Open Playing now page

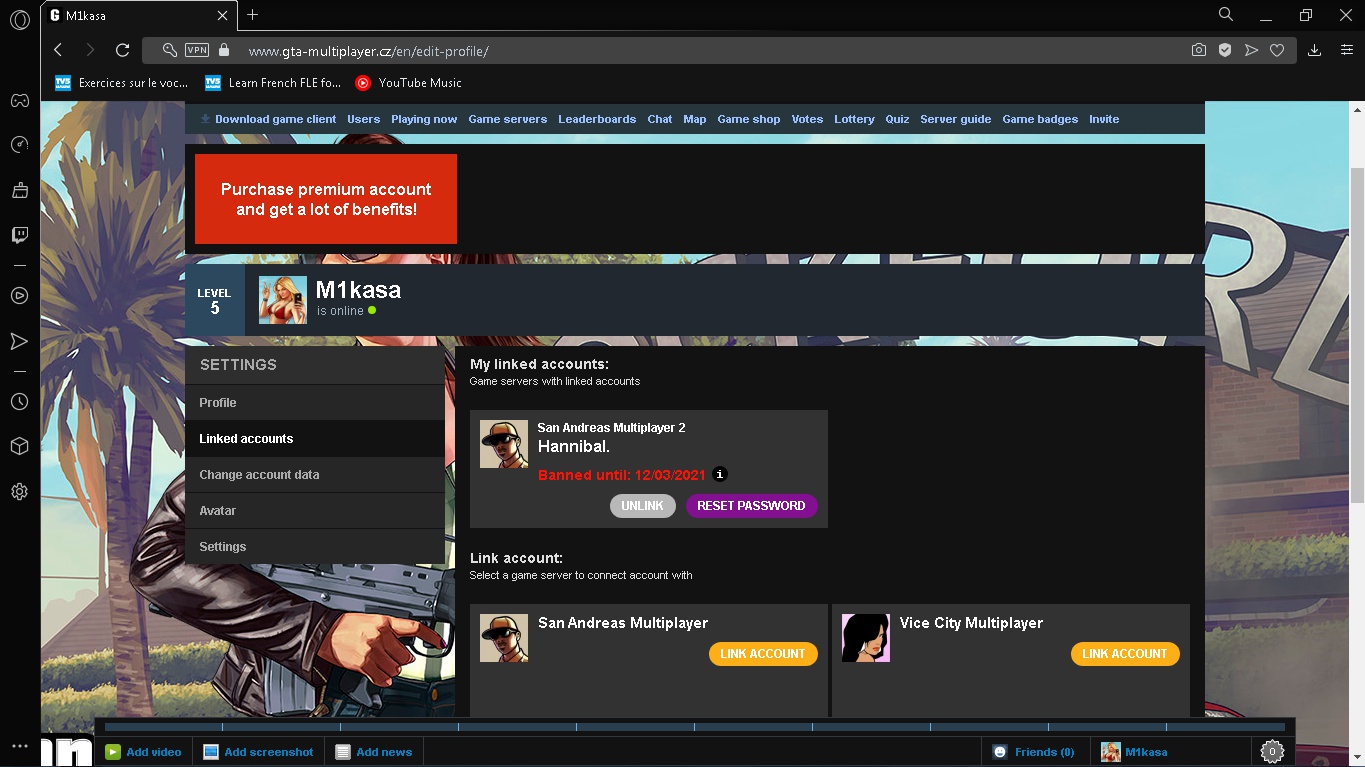424,119
